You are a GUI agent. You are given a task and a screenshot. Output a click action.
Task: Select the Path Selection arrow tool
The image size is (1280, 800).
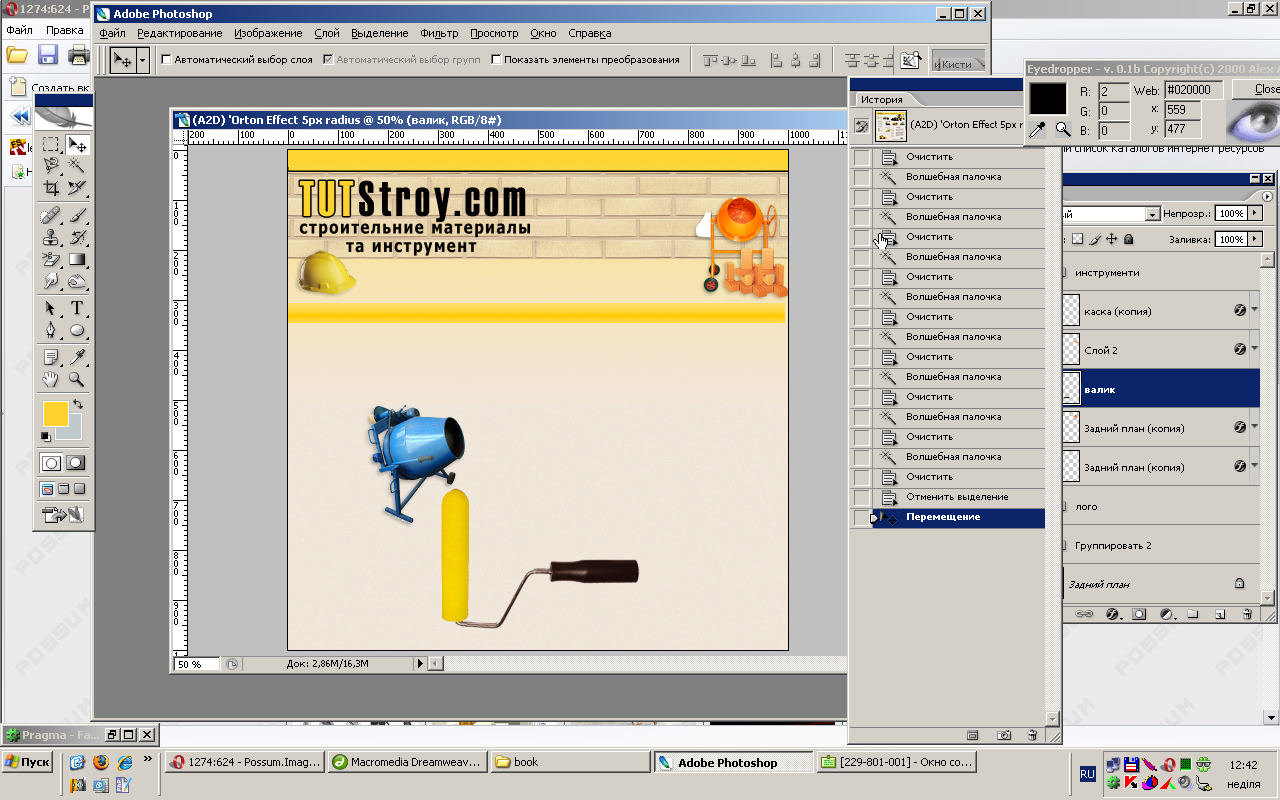click(x=51, y=308)
